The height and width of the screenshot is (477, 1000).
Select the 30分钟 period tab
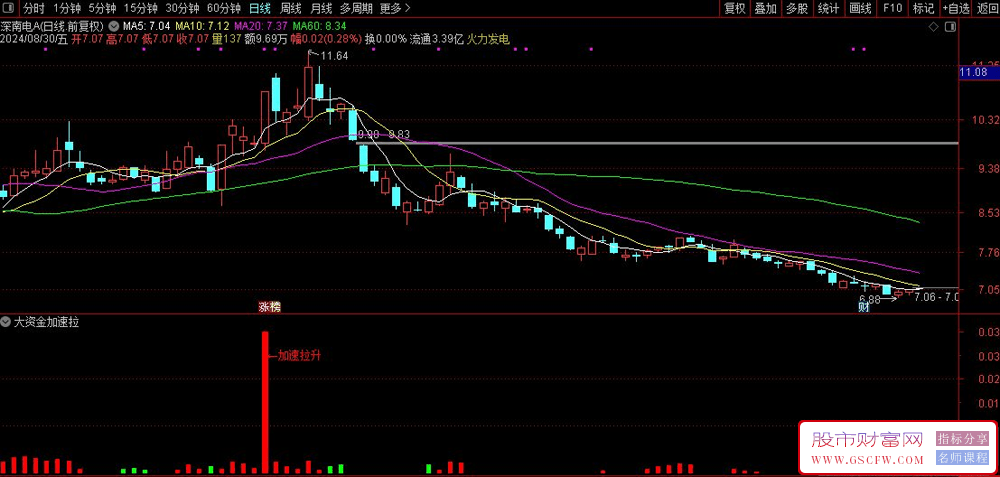(x=182, y=8)
